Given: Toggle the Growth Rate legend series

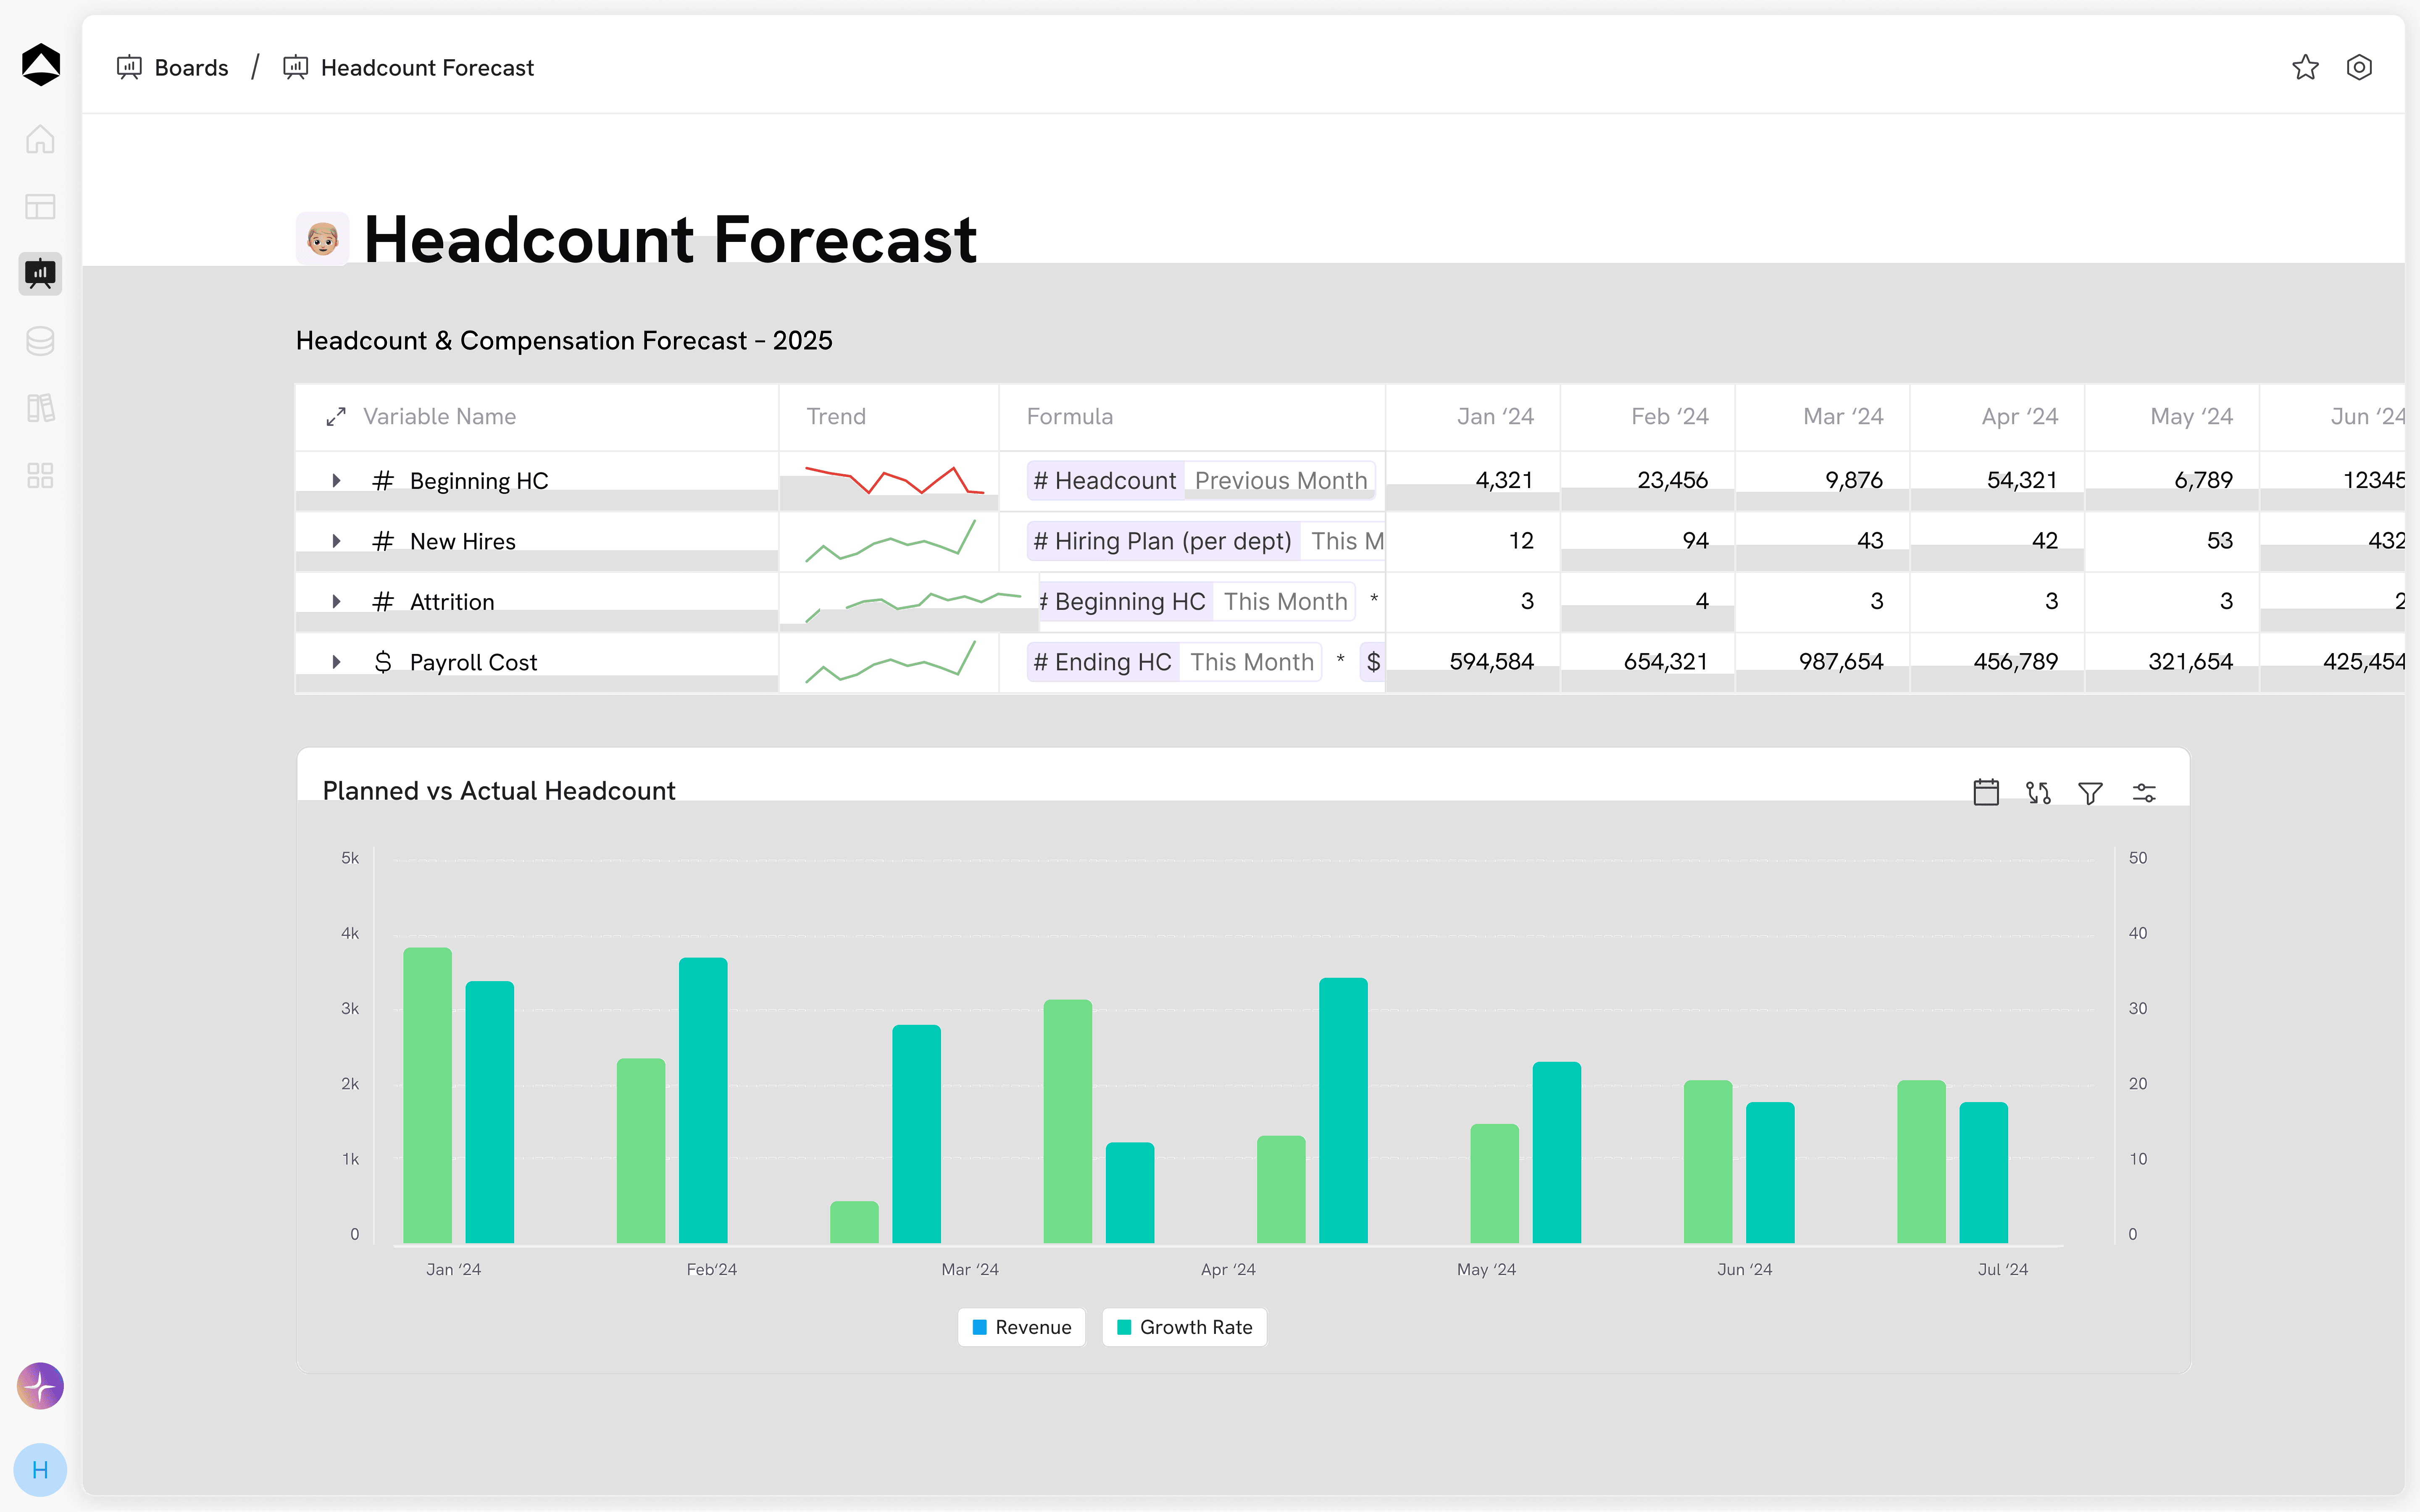Looking at the screenshot, I should (x=1184, y=1327).
